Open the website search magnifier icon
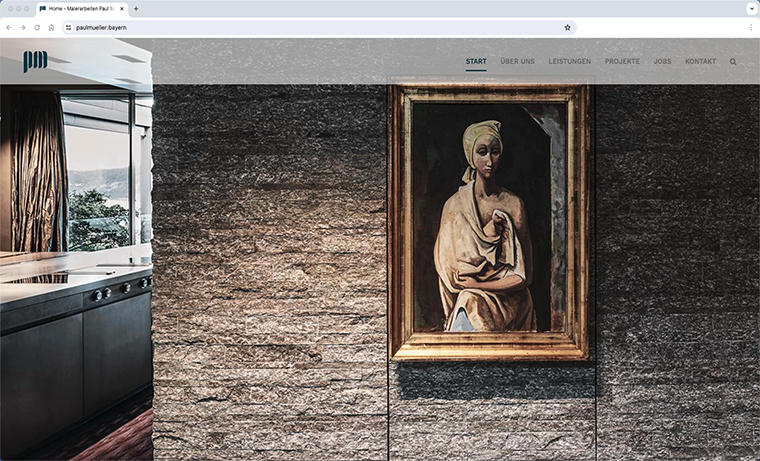The height and width of the screenshot is (461, 760). 733,62
